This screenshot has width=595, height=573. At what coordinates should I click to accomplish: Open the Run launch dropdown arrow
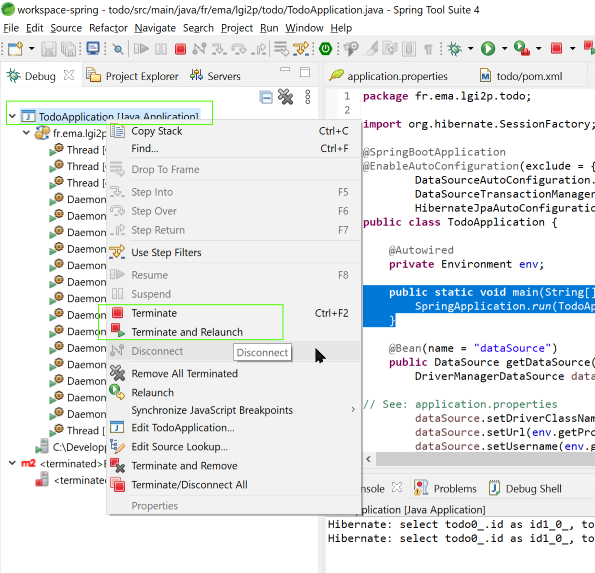click(504, 49)
